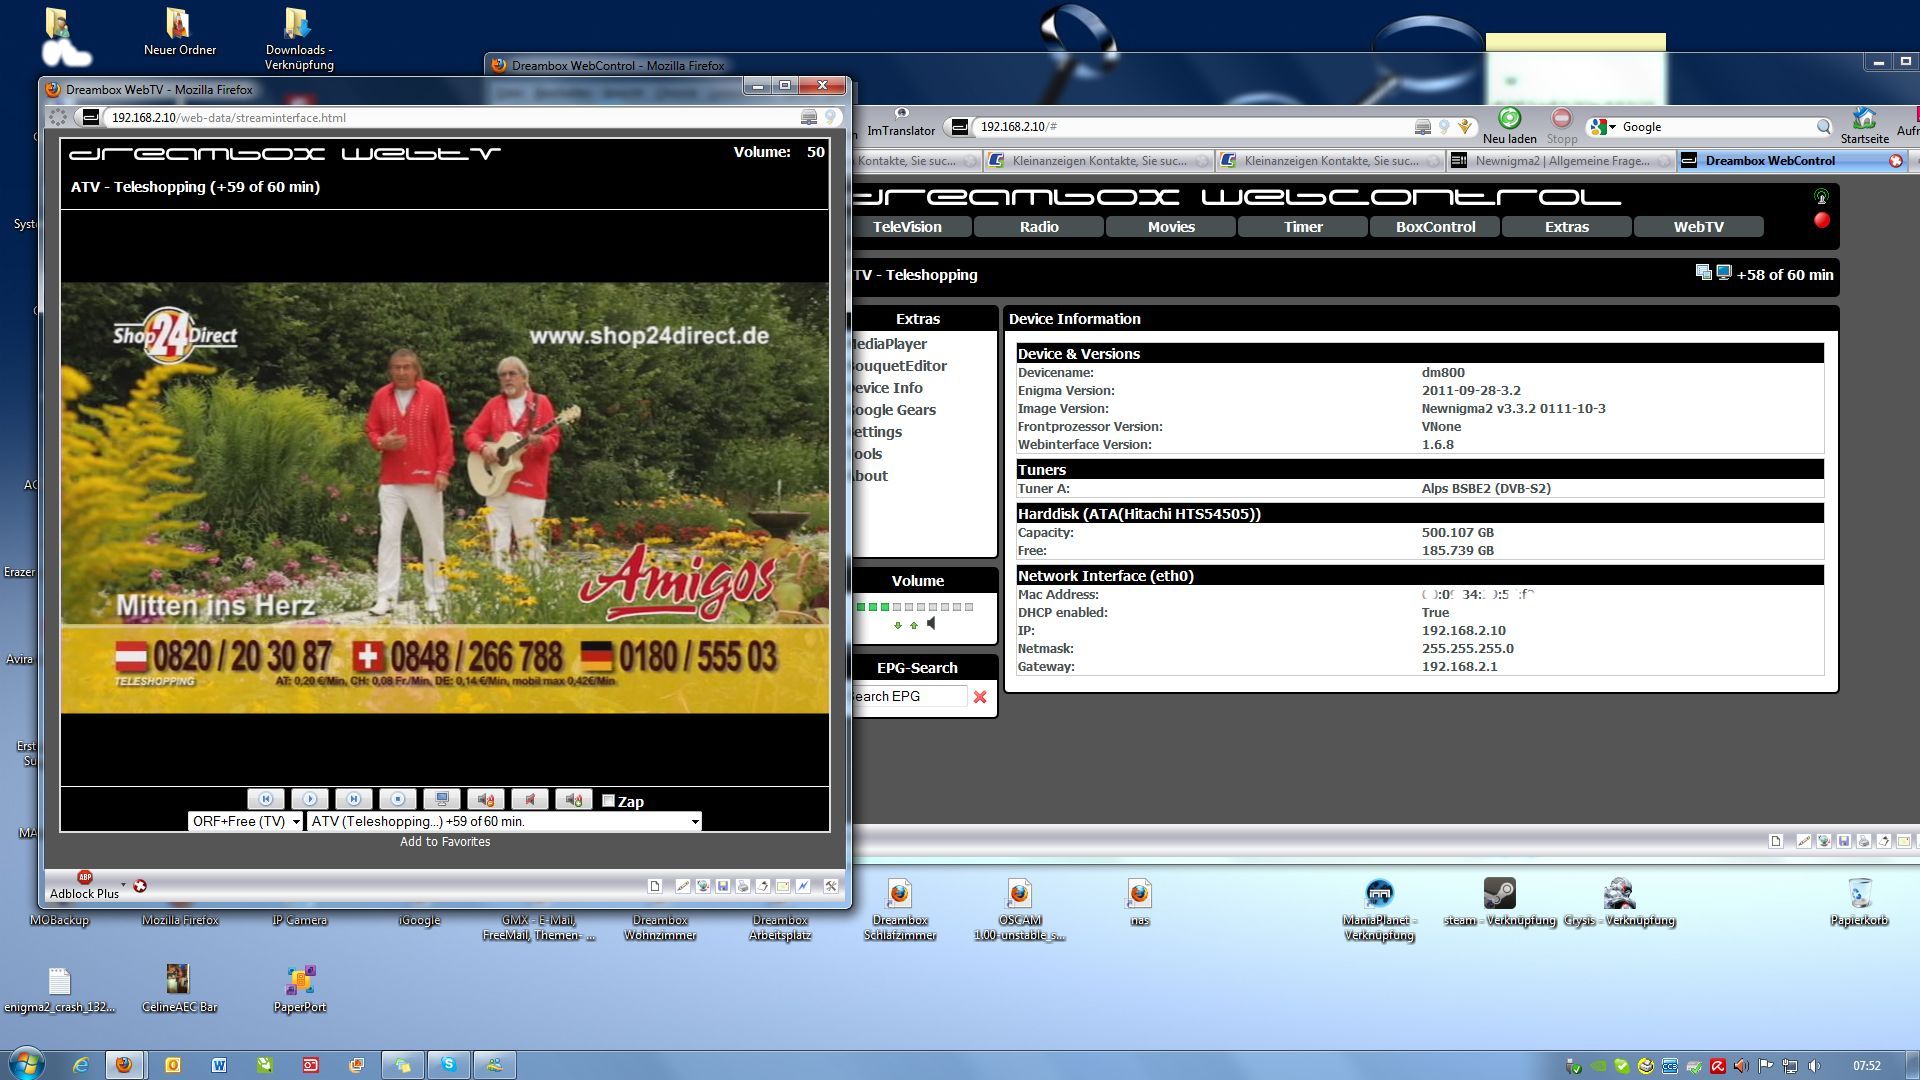
Task: Click MediaPlayer in Extras sidebar
Action: (x=889, y=344)
